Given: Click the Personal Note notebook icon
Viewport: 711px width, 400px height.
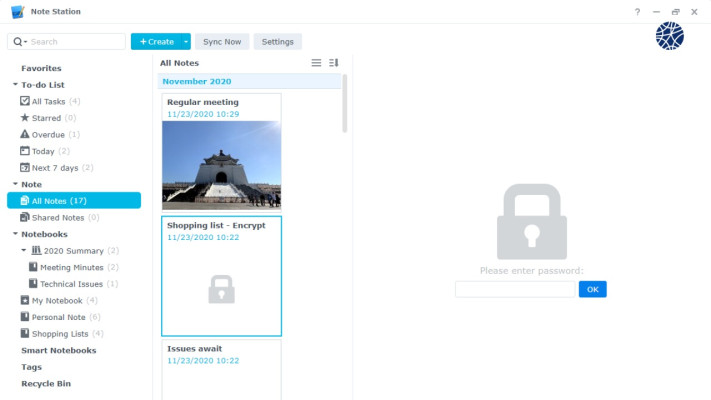Looking at the screenshot, I should (x=25, y=317).
